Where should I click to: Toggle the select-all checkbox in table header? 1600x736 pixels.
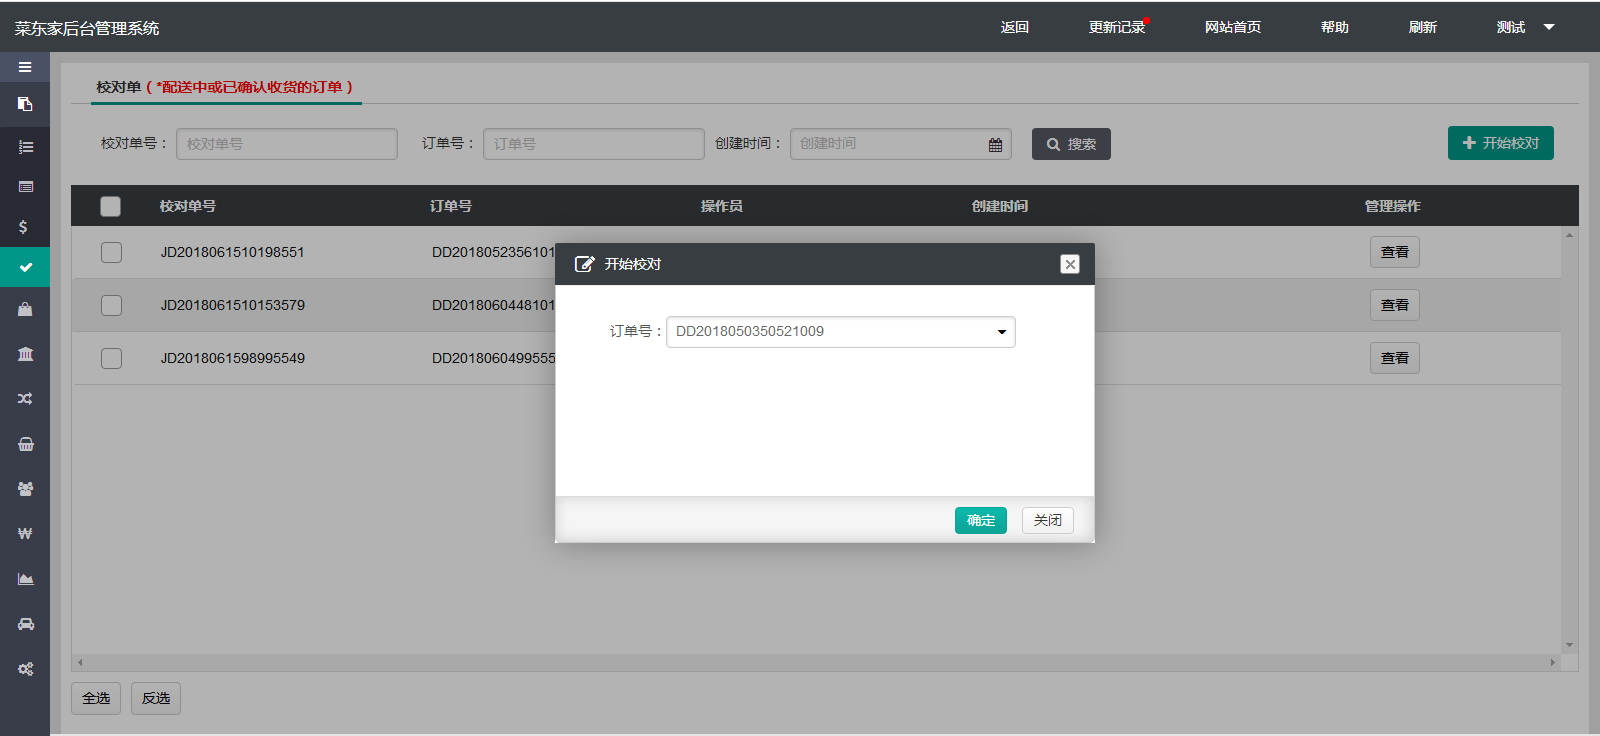point(110,206)
